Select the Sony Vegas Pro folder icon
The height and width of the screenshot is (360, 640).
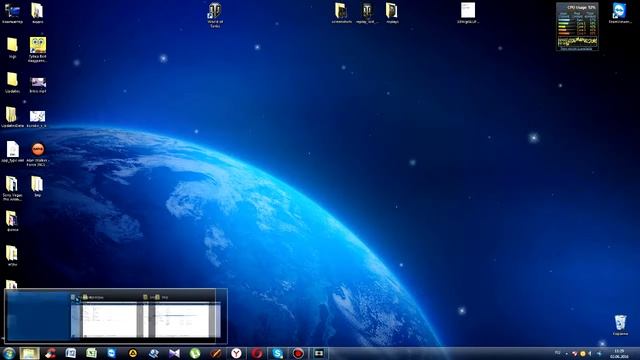(12, 188)
